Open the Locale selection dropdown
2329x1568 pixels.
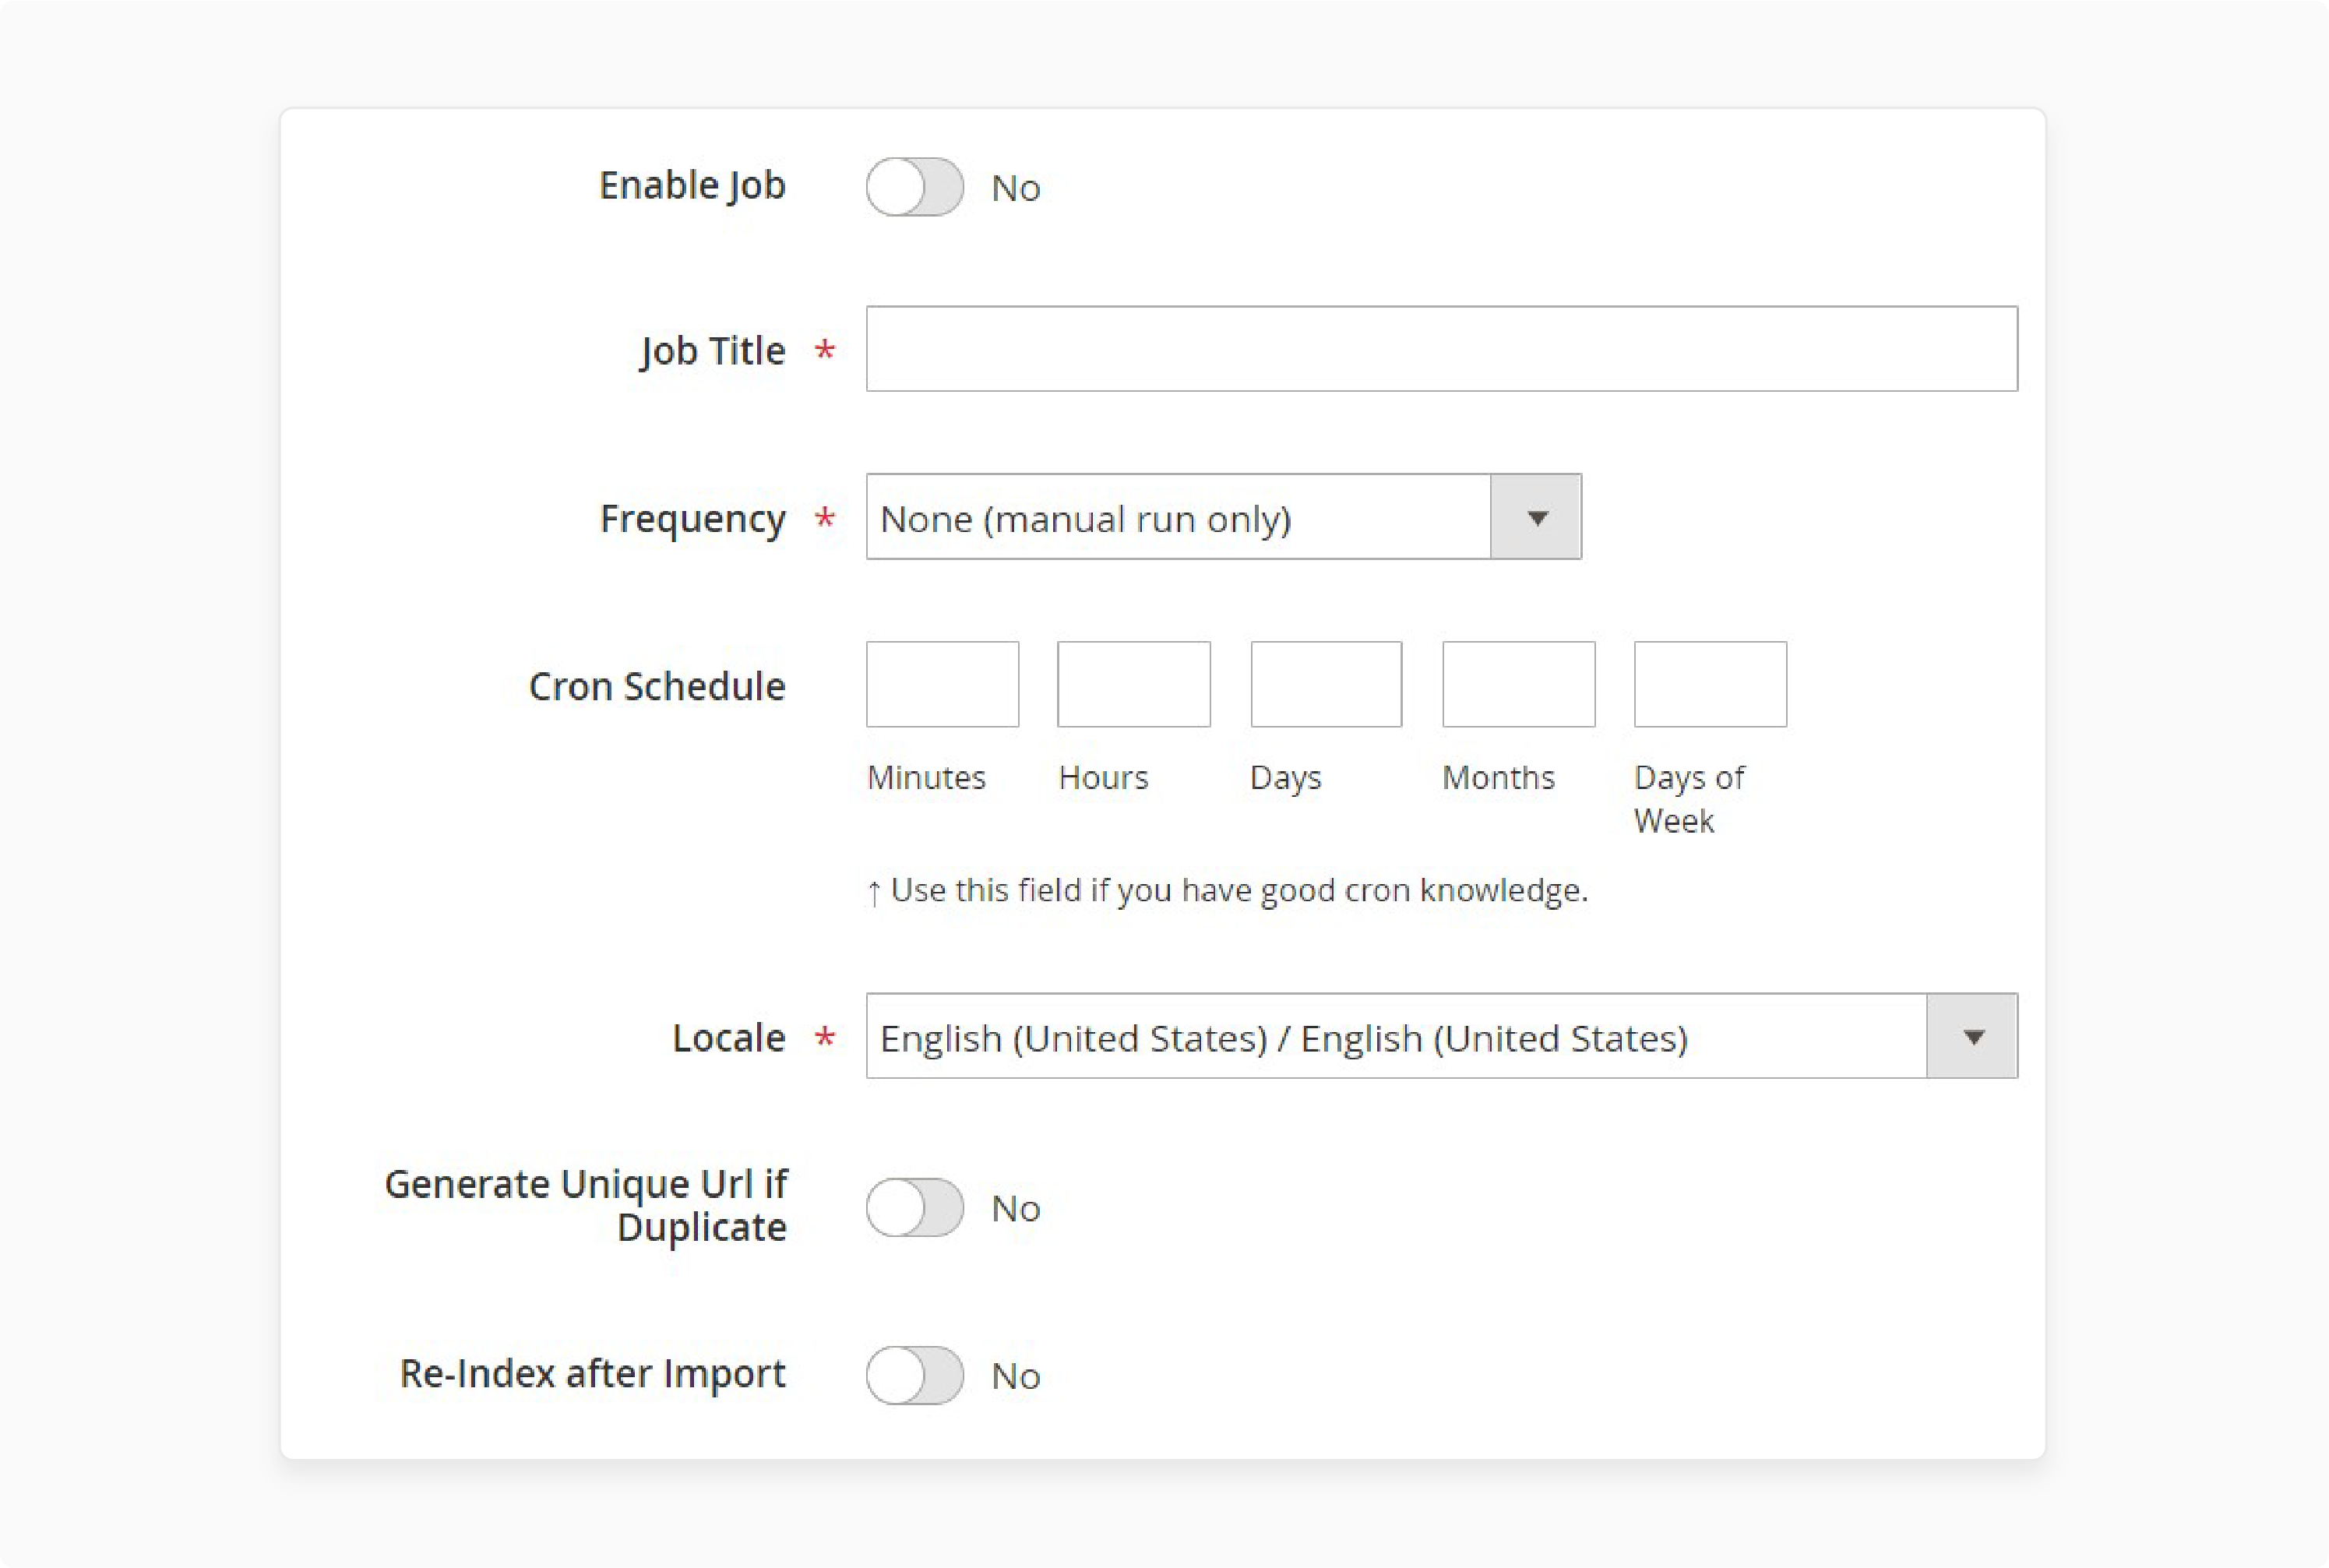click(x=1972, y=1036)
